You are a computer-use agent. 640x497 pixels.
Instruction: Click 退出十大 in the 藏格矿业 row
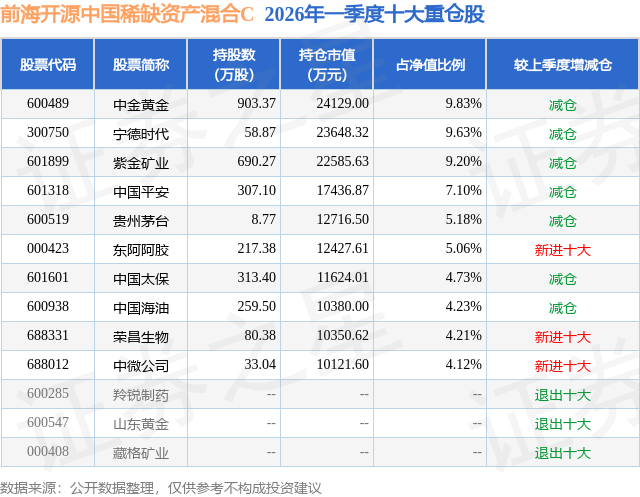click(563, 453)
